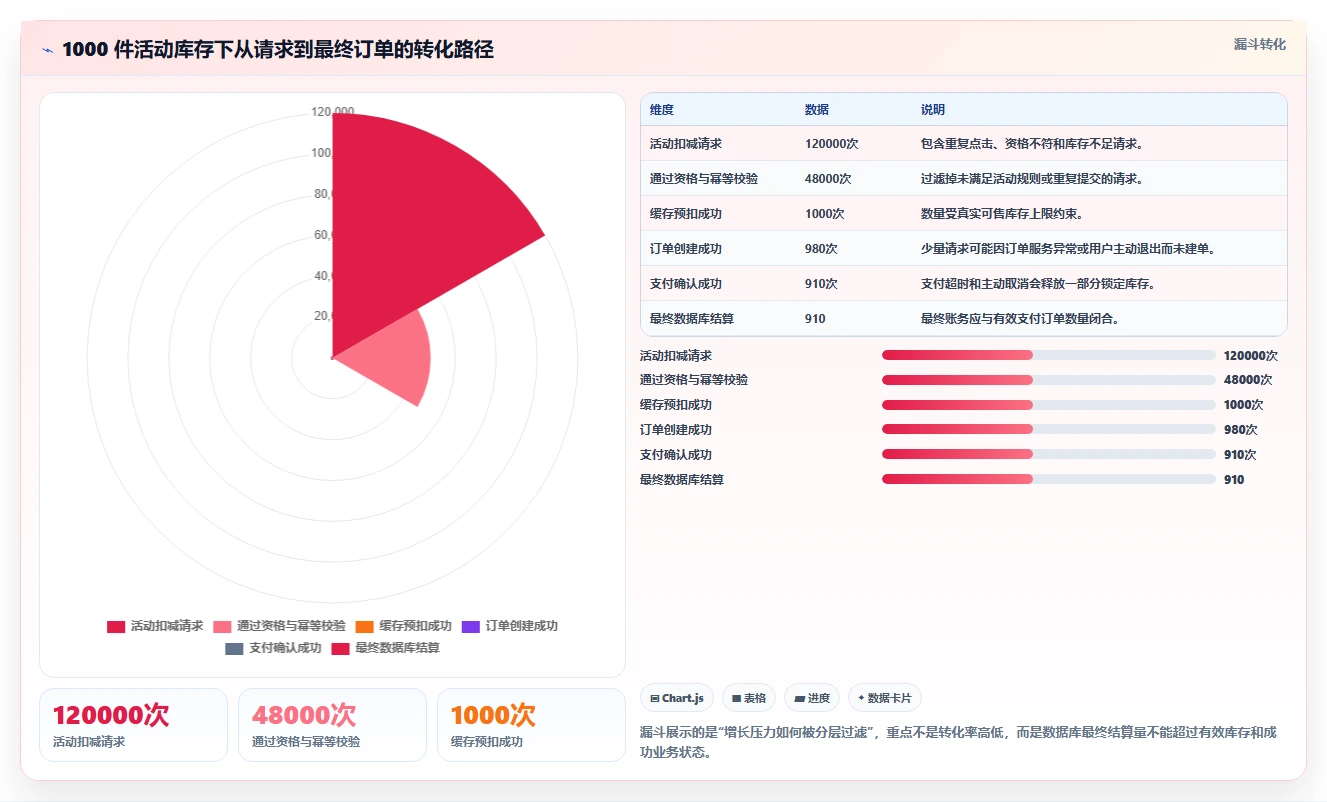Click the 数据卡片 tag
Viewport: 1327px width, 802px height.
click(885, 698)
